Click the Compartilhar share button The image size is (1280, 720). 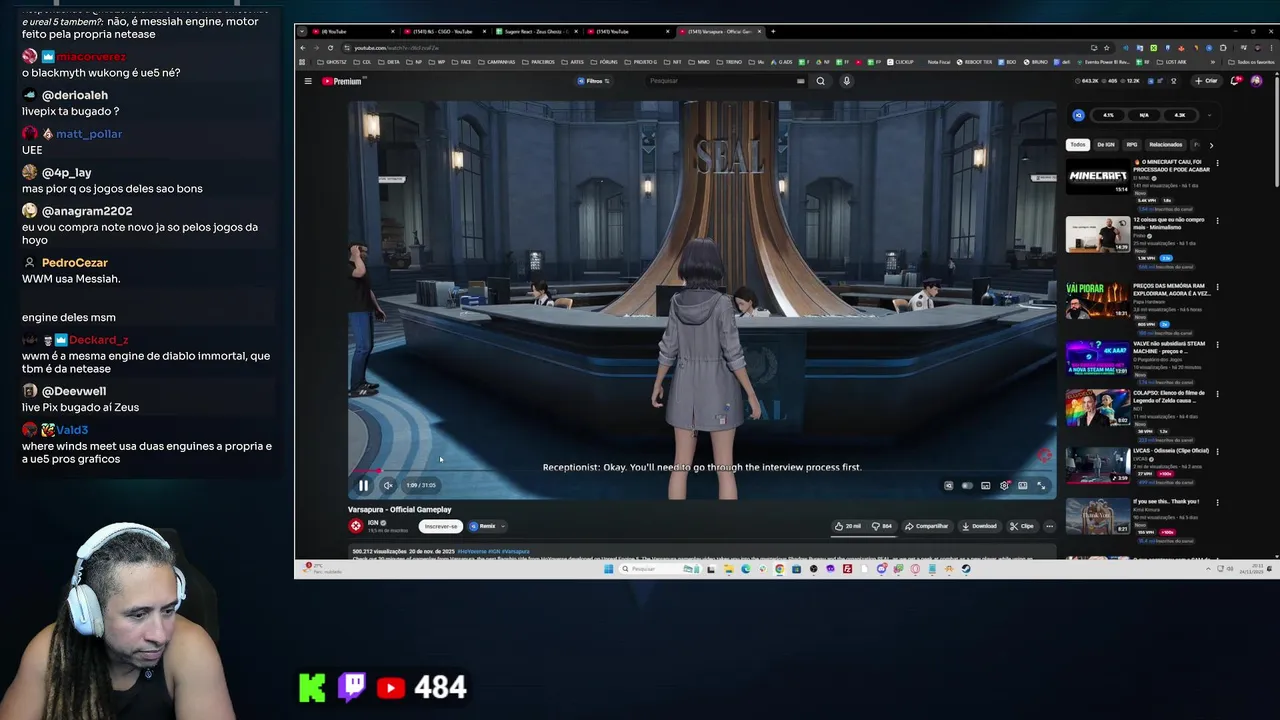(926, 526)
